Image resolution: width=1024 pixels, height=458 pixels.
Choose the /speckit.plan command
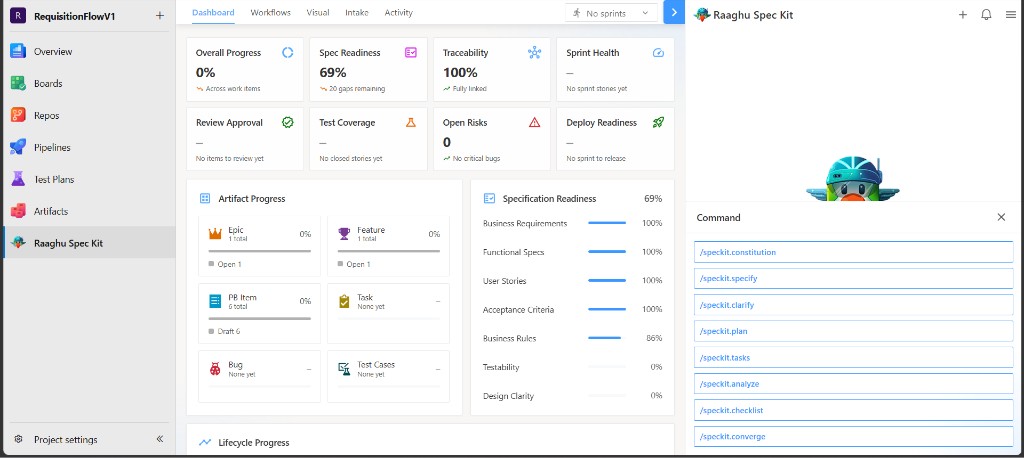pos(853,331)
